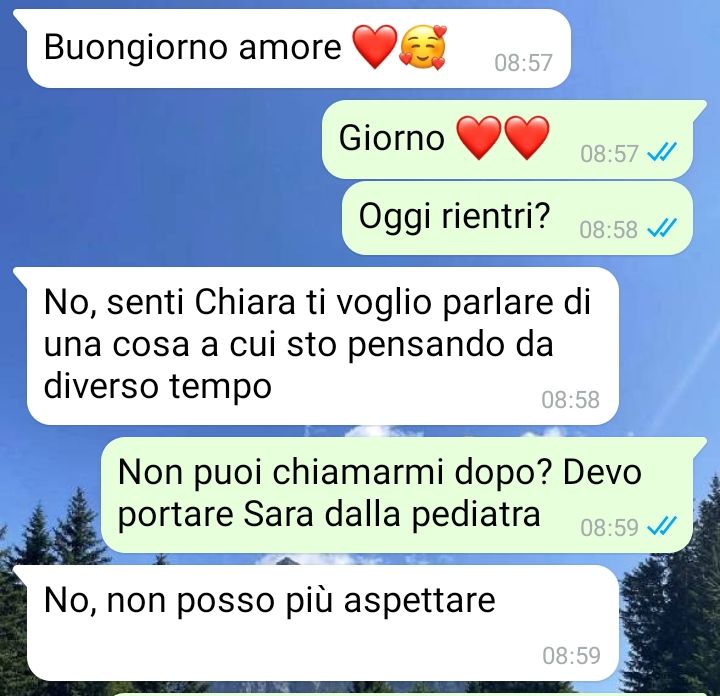Tap the 08:58 timestamp on Oggi rientri?

click(608, 230)
